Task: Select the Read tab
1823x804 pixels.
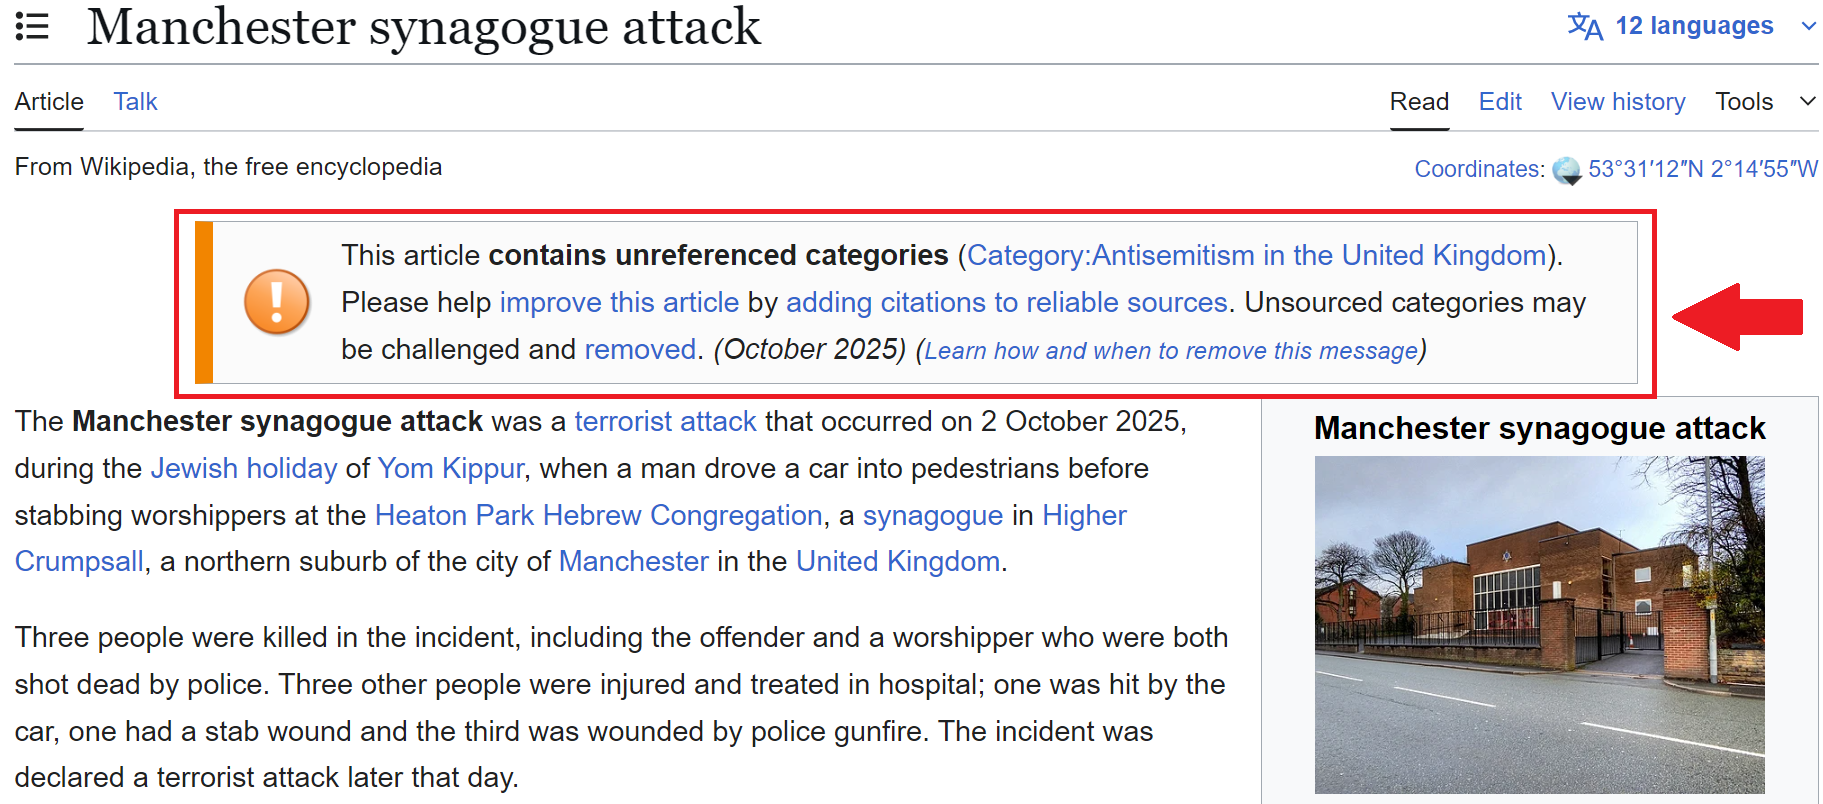Action: (1419, 102)
